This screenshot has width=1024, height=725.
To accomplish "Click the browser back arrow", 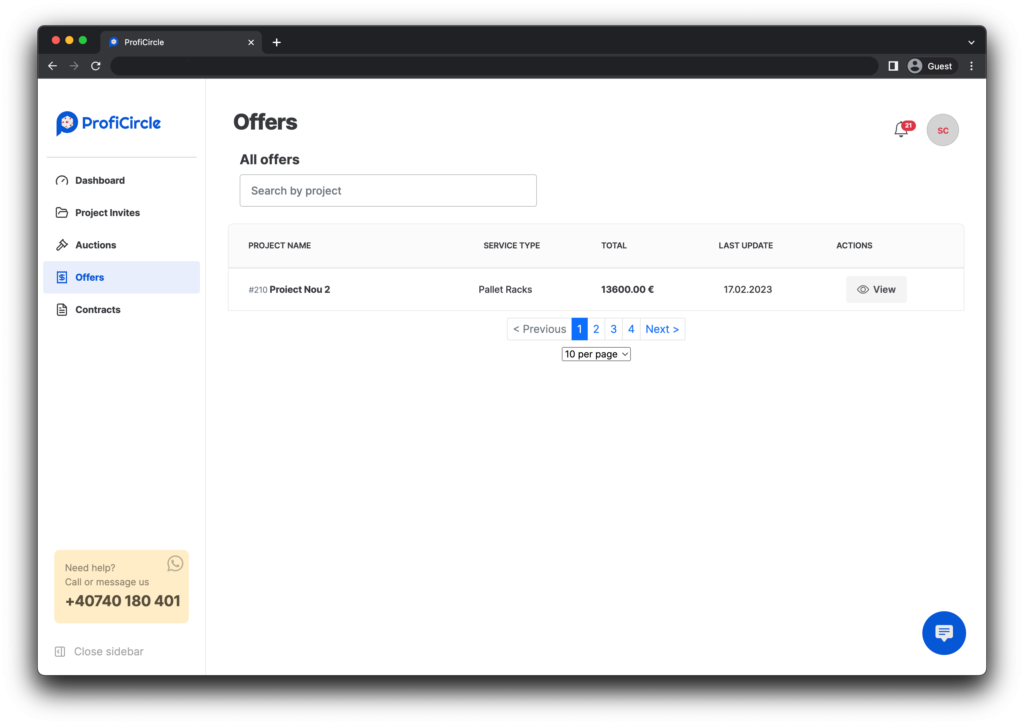I will (52, 66).
